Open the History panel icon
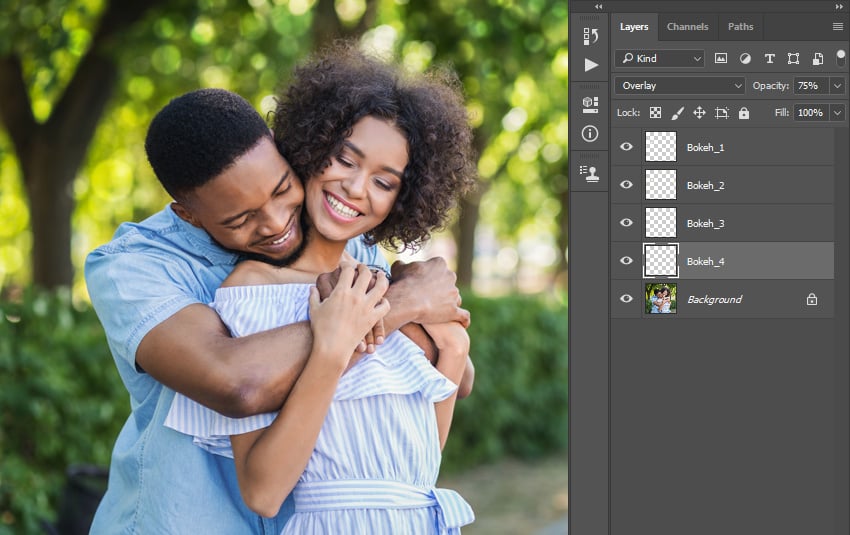 590,36
